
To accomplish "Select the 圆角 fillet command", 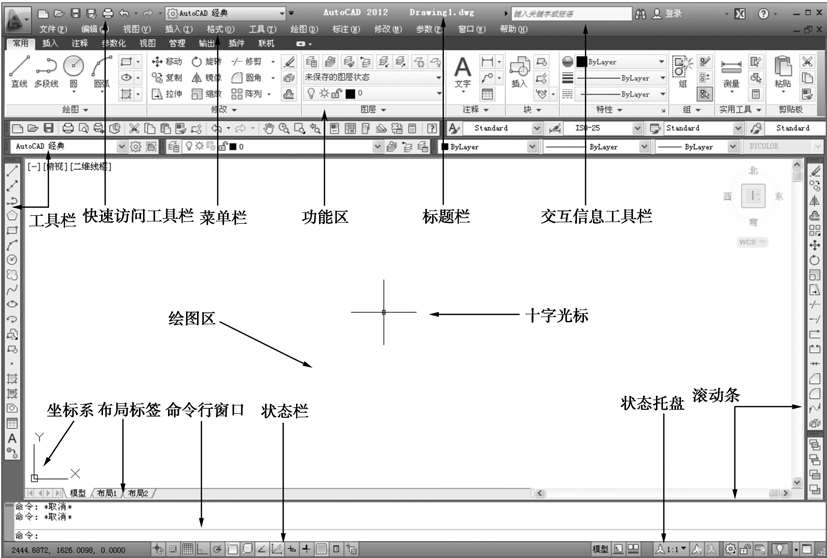I will 247,78.
